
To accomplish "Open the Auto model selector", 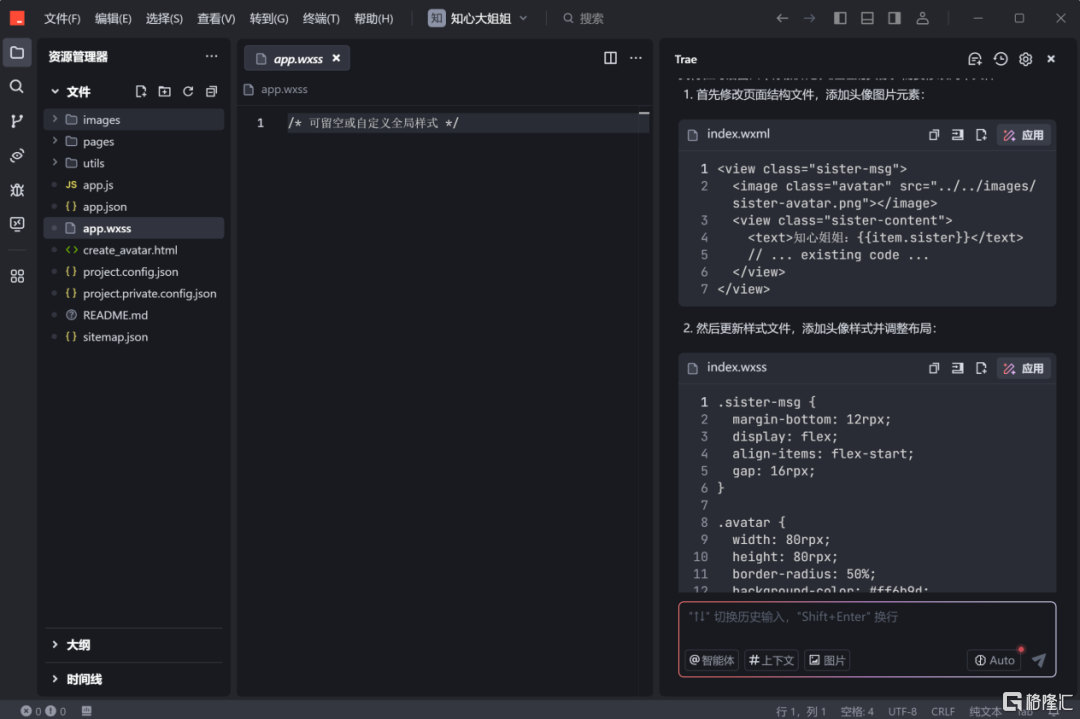I will 995,660.
